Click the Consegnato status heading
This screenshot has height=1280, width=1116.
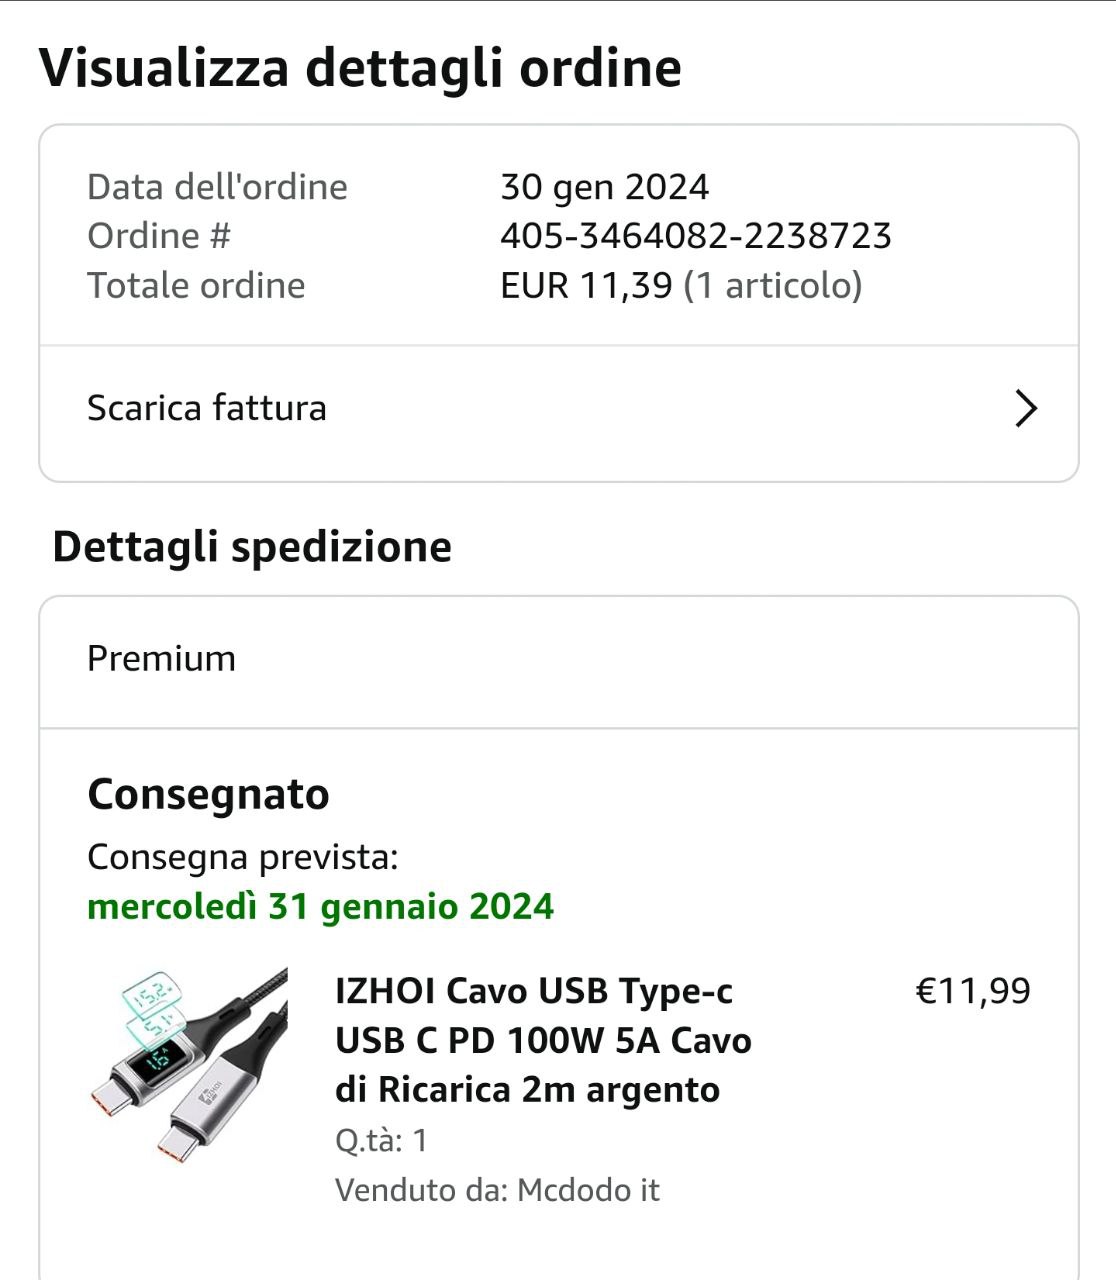pyautogui.click(x=208, y=795)
